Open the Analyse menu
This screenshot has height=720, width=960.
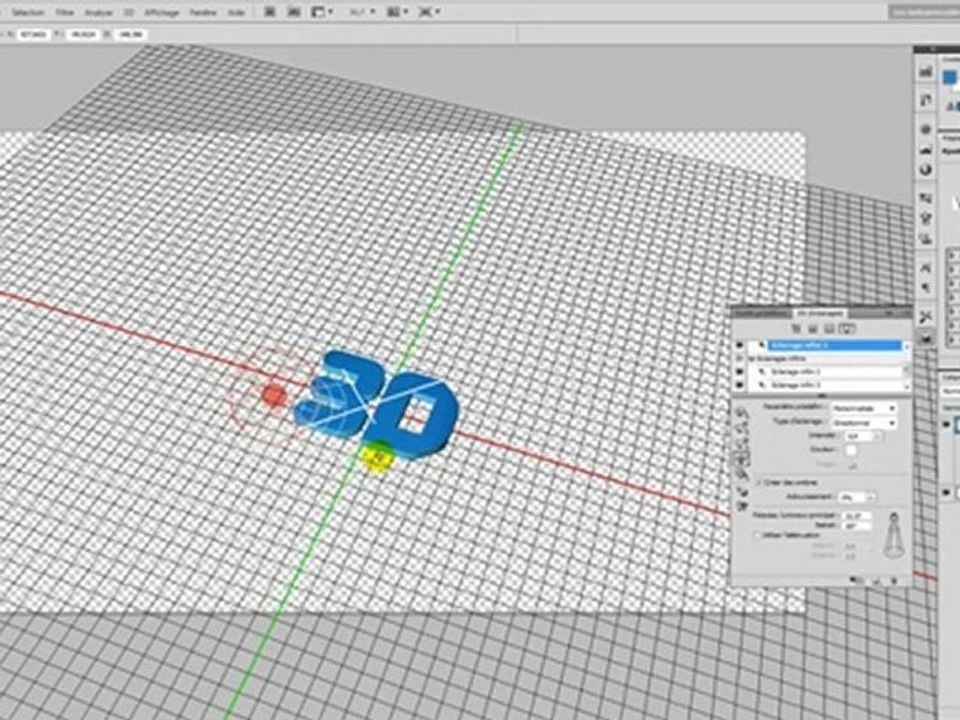point(98,12)
